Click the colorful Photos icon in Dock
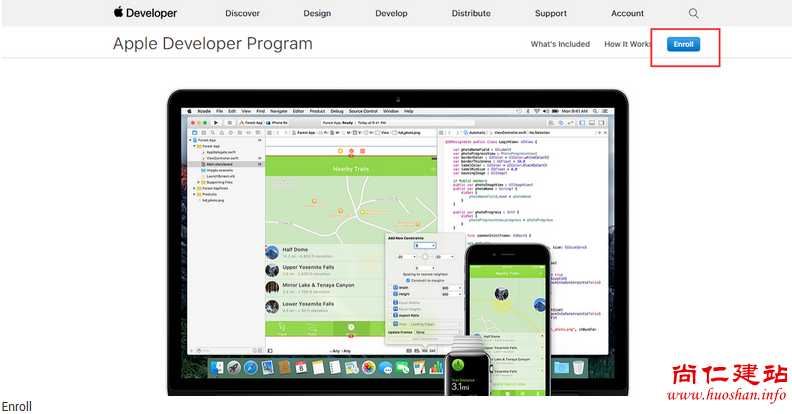This screenshot has width=792, height=414. point(367,368)
